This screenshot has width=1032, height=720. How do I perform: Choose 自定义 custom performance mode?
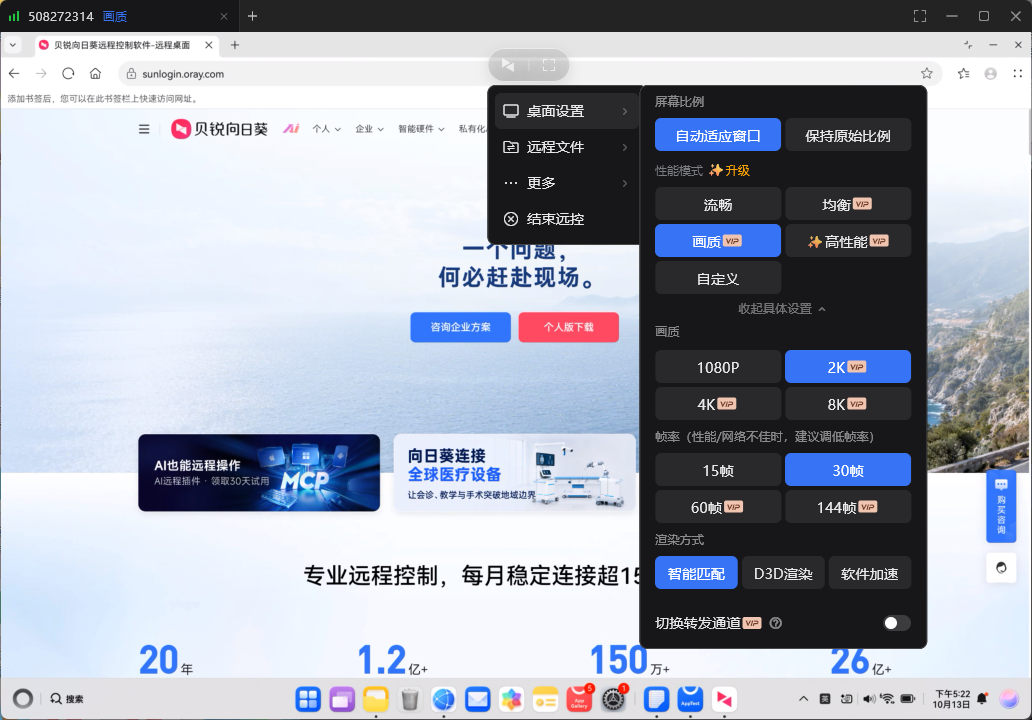[717, 278]
